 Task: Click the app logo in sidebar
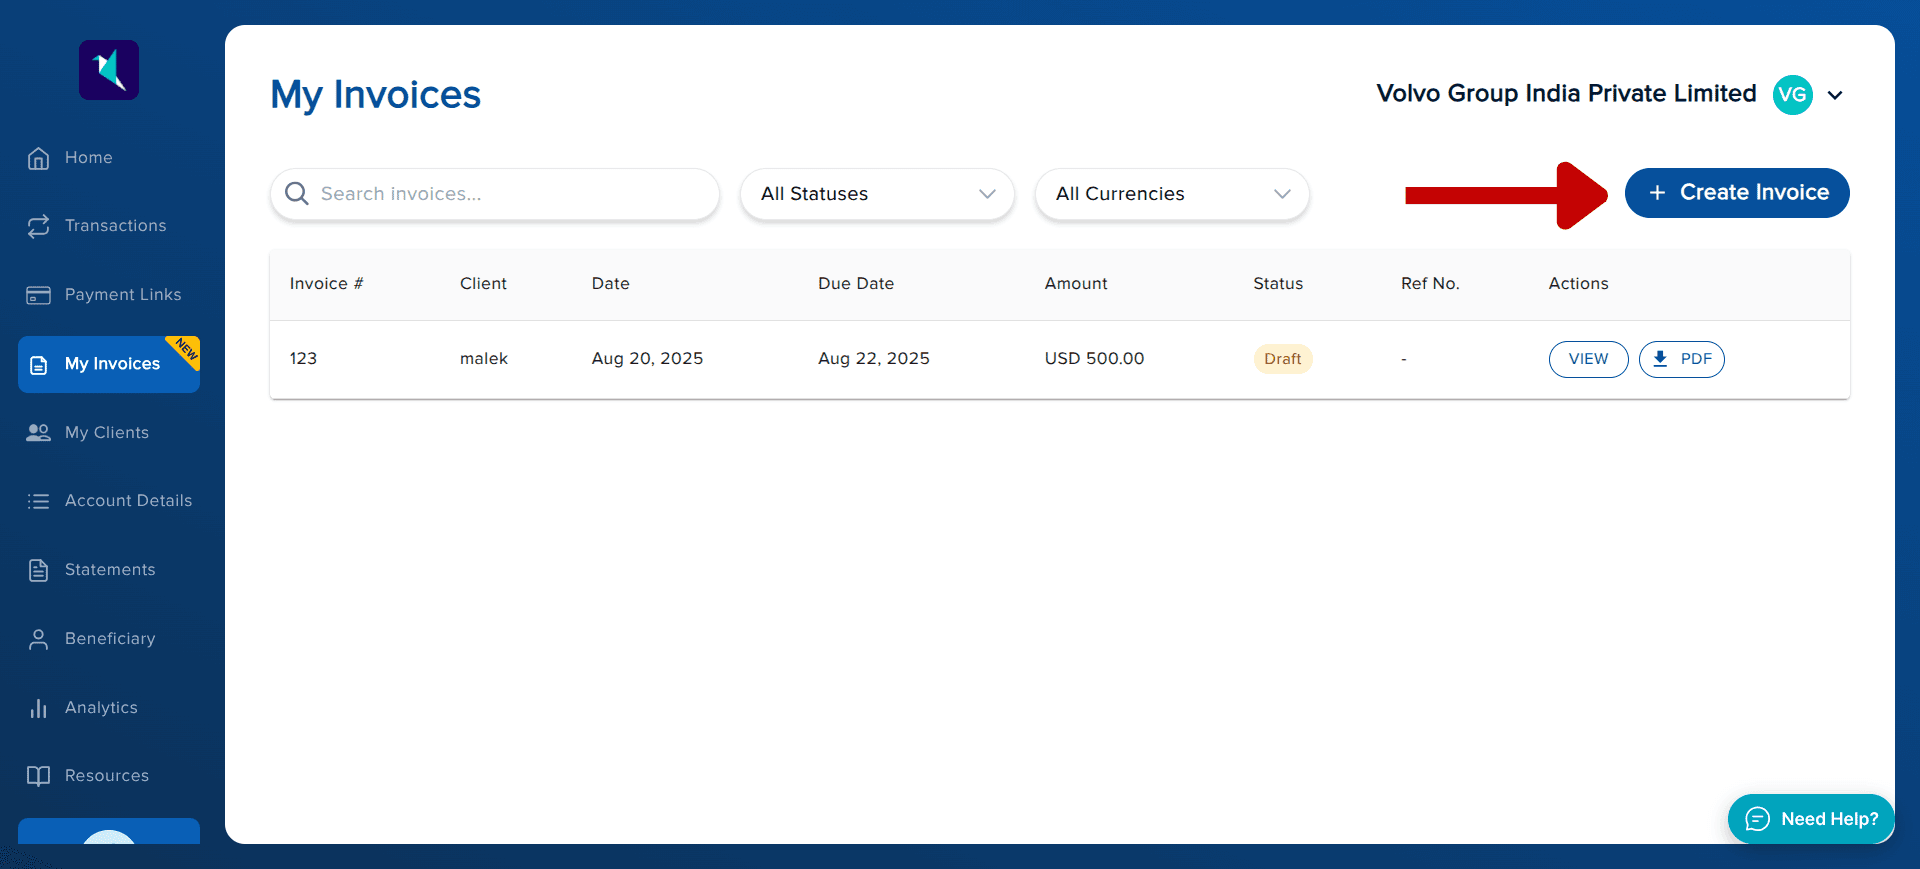109,70
